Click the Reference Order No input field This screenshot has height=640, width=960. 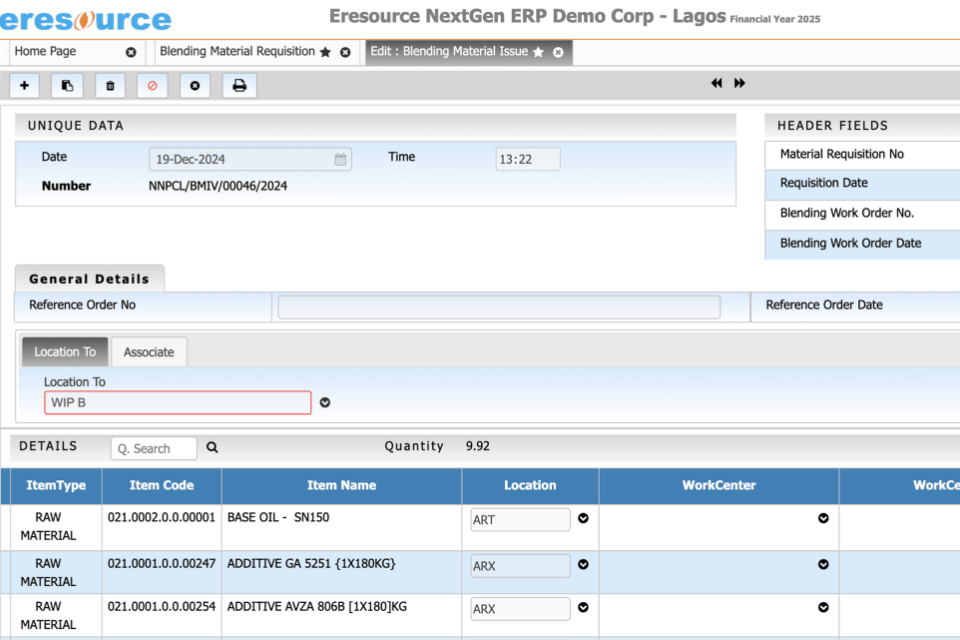[499, 307]
